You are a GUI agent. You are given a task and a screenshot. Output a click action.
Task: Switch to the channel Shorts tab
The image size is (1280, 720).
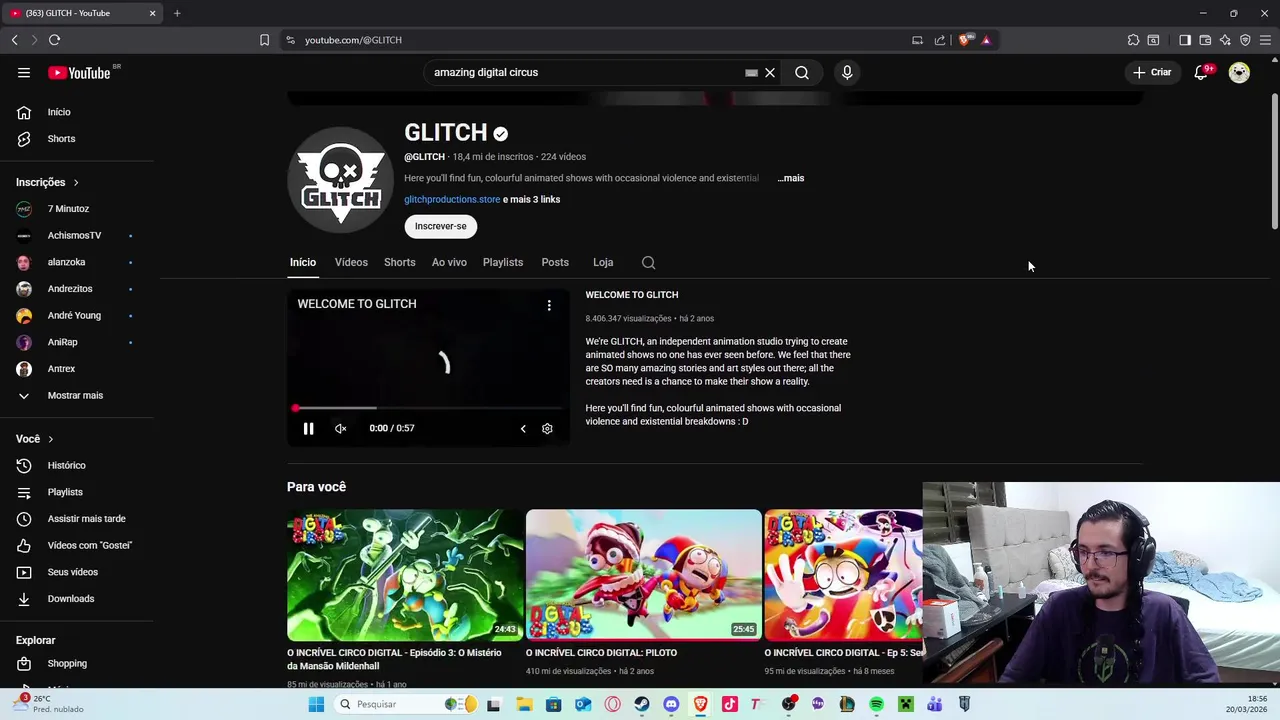(399, 262)
